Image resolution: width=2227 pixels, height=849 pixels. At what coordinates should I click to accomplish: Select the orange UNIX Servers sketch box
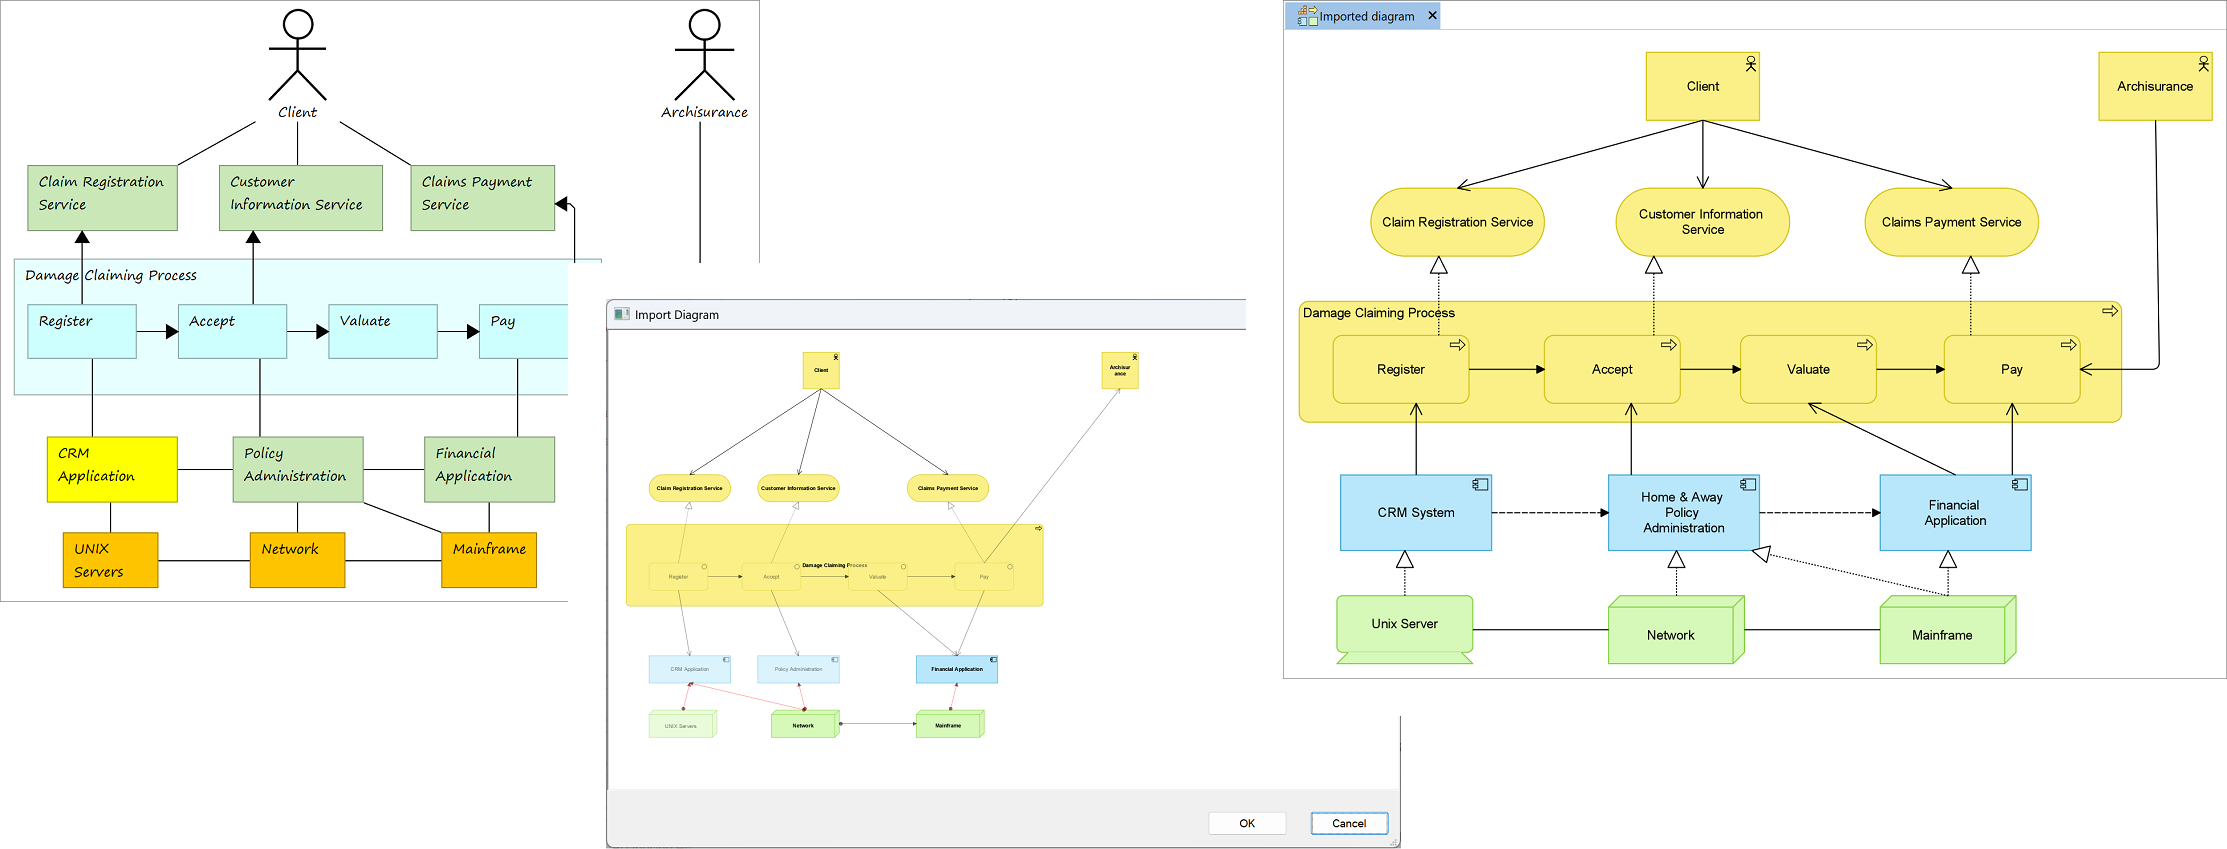(110, 560)
